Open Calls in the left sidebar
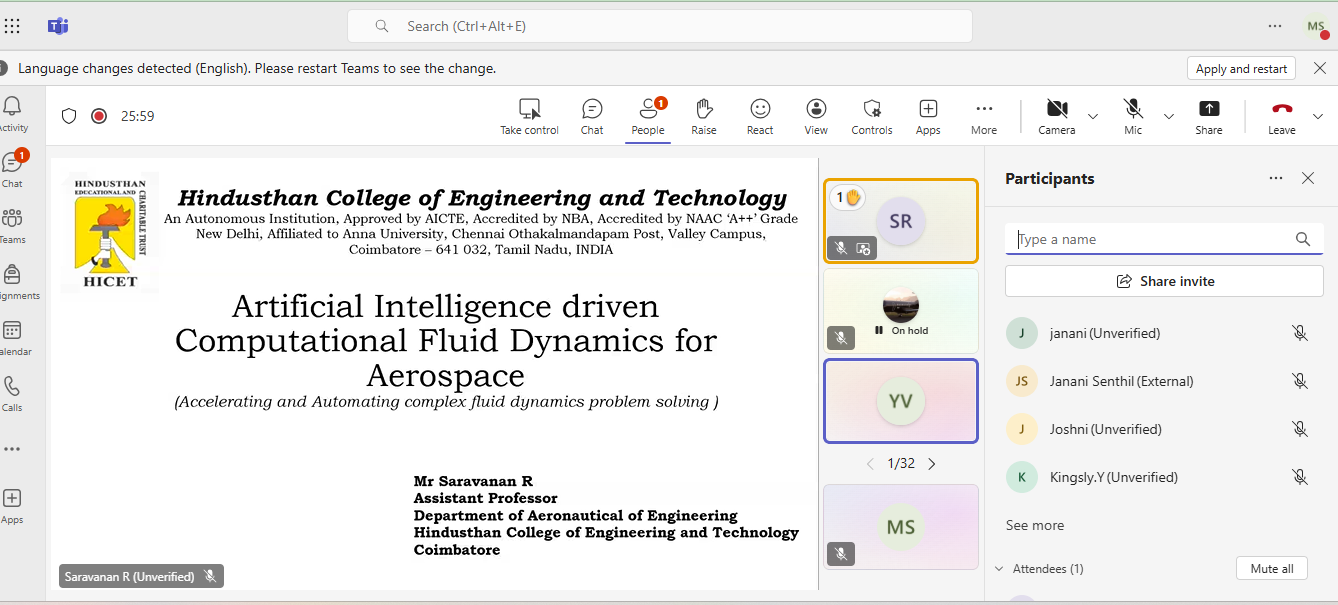This screenshot has width=1338, height=605. (x=12, y=393)
